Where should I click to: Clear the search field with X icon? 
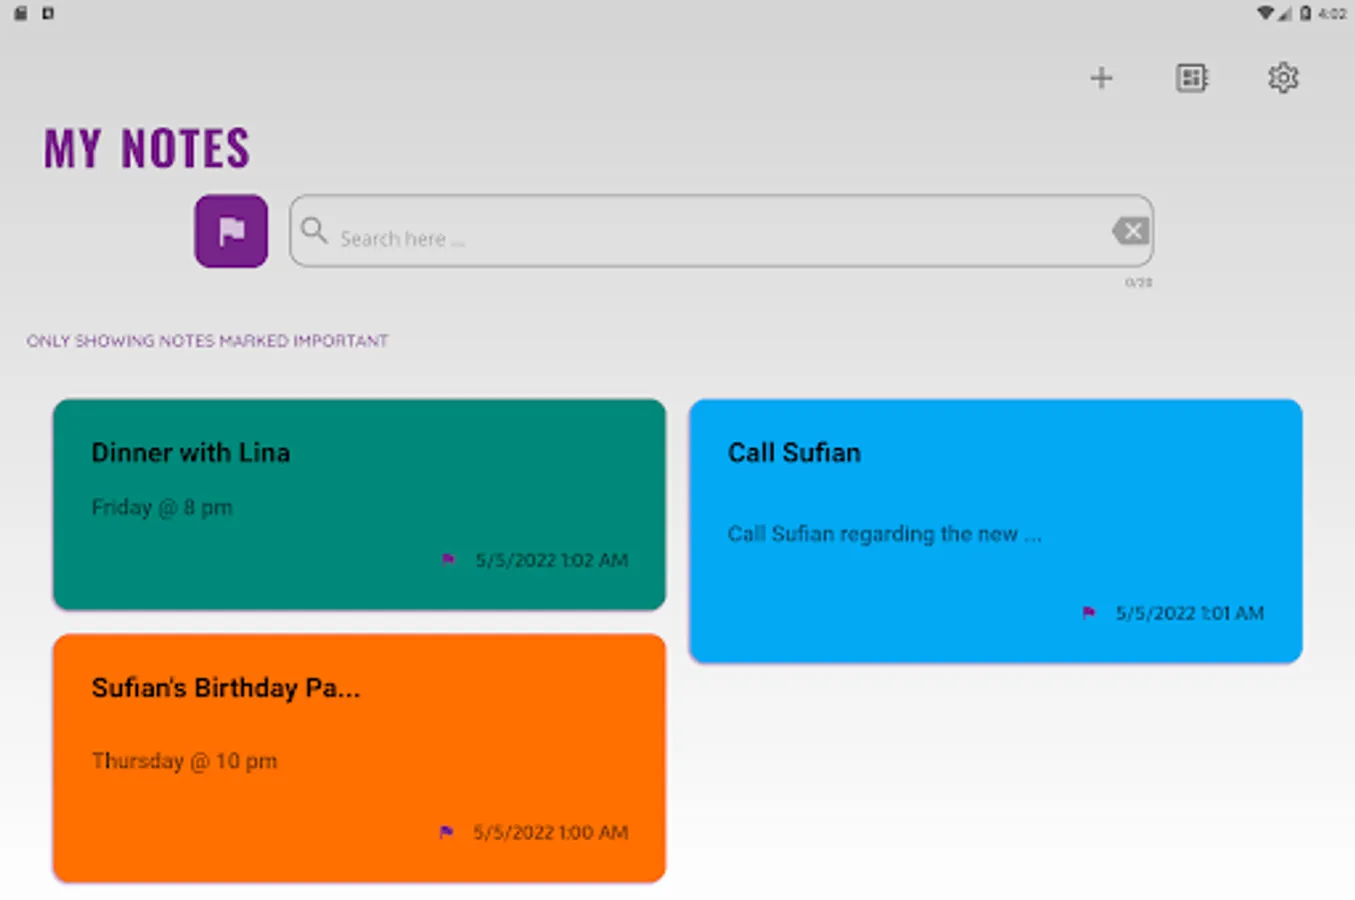tap(1131, 231)
